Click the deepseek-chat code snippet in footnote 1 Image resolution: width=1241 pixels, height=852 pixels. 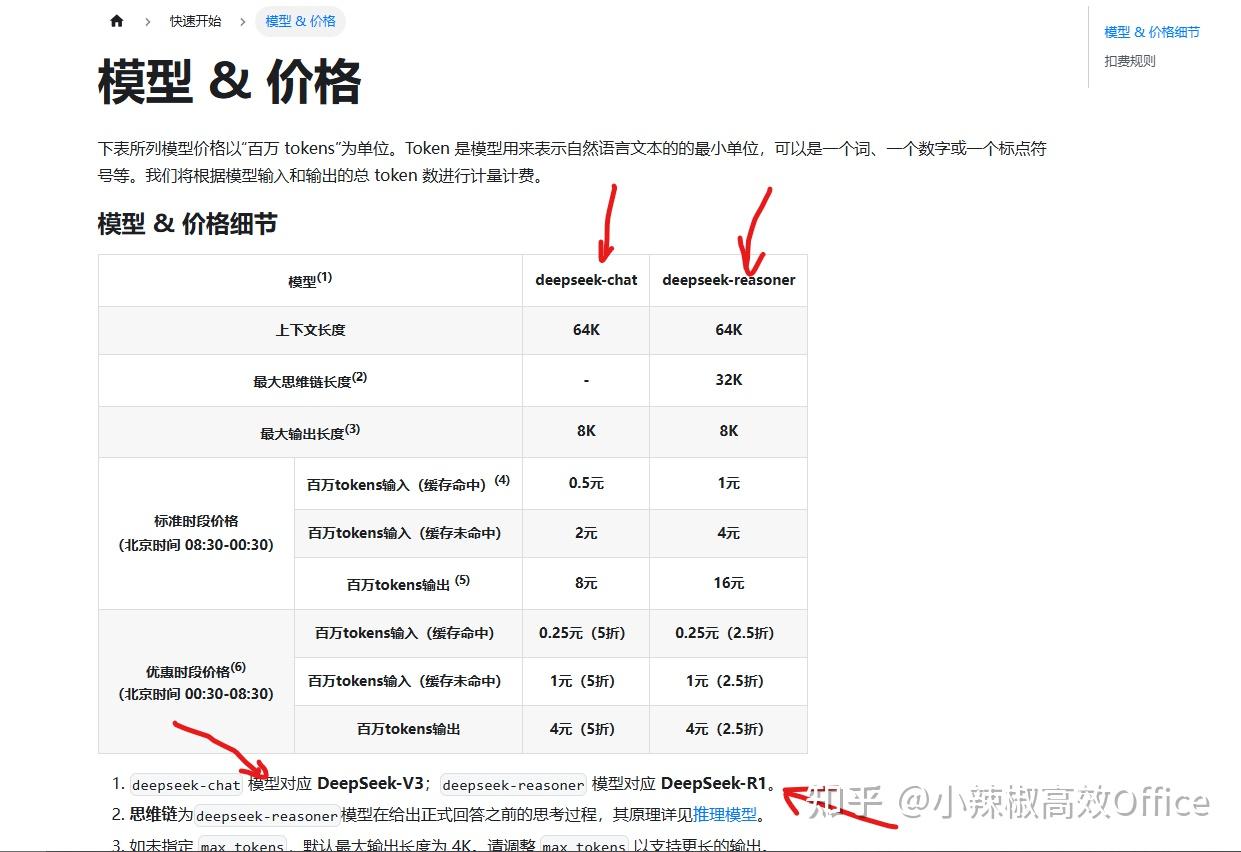point(186,784)
